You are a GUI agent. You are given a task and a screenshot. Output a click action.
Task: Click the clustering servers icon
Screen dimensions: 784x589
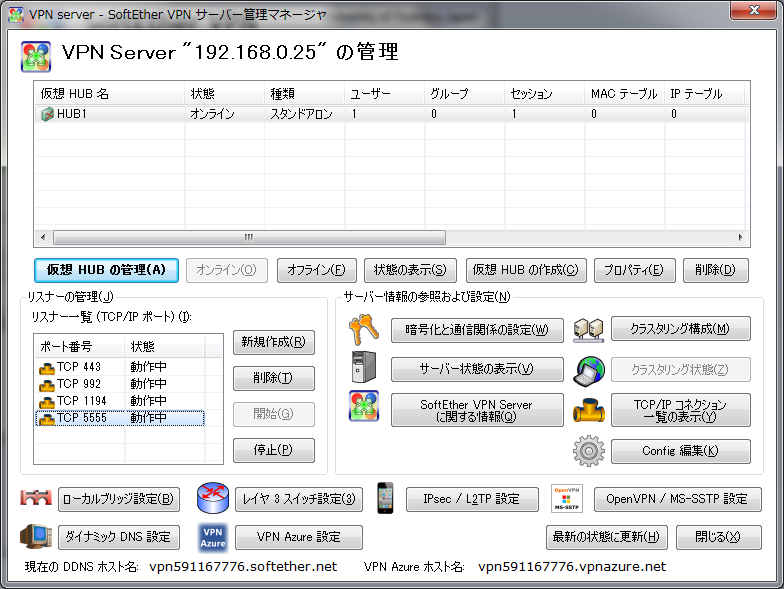[588, 330]
